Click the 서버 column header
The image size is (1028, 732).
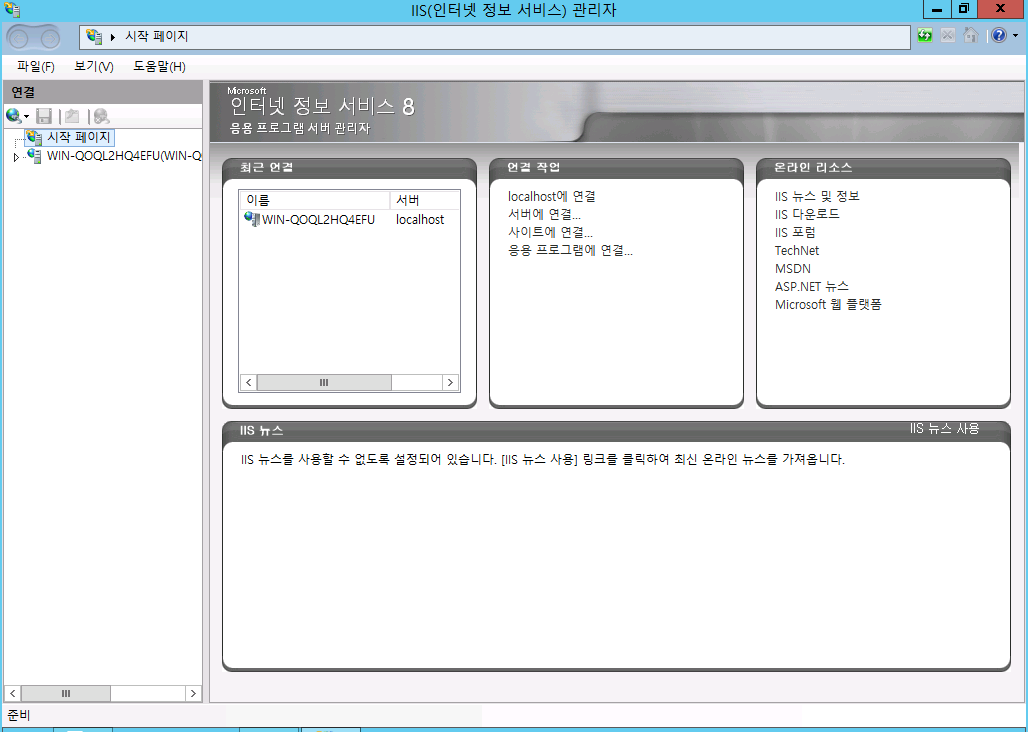point(425,200)
